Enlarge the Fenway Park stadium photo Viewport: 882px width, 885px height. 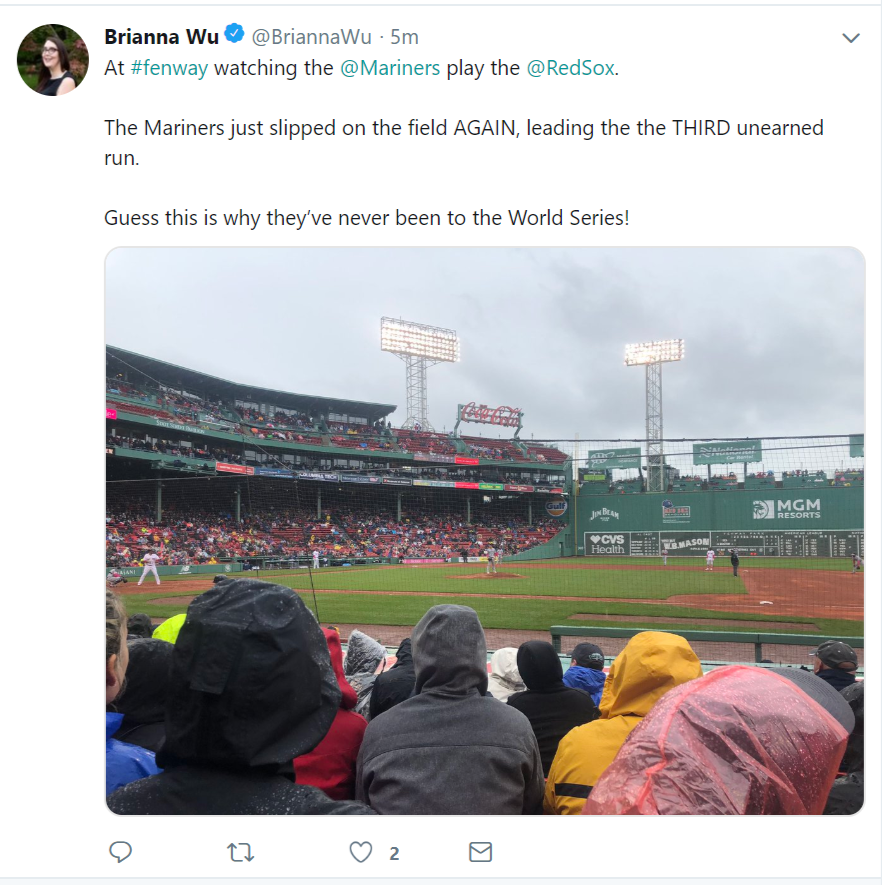tap(485, 531)
